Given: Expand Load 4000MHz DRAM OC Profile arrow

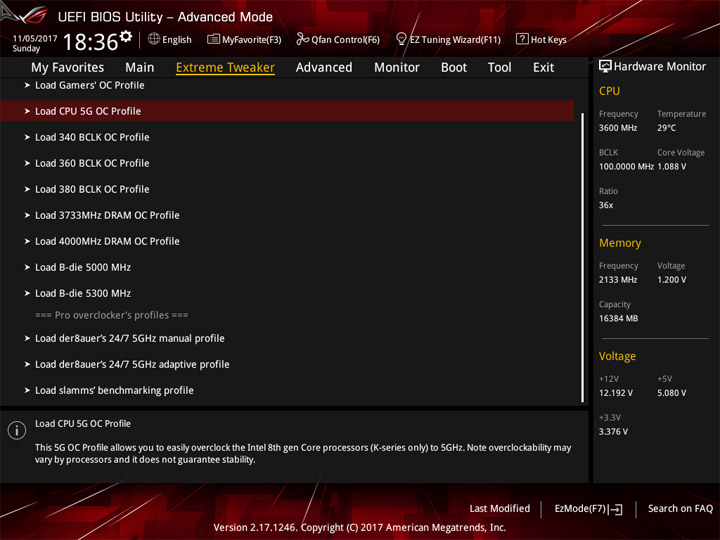Looking at the screenshot, I should (27, 241).
